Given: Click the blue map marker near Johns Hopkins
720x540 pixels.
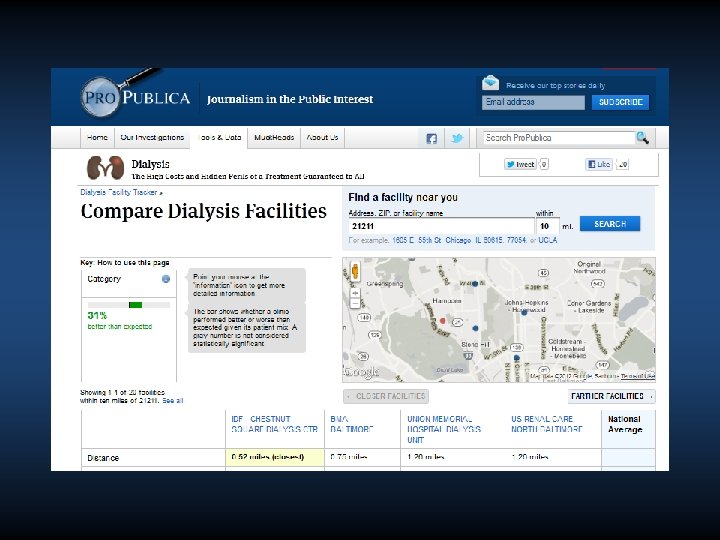Looking at the screenshot, I should coord(524,312).
